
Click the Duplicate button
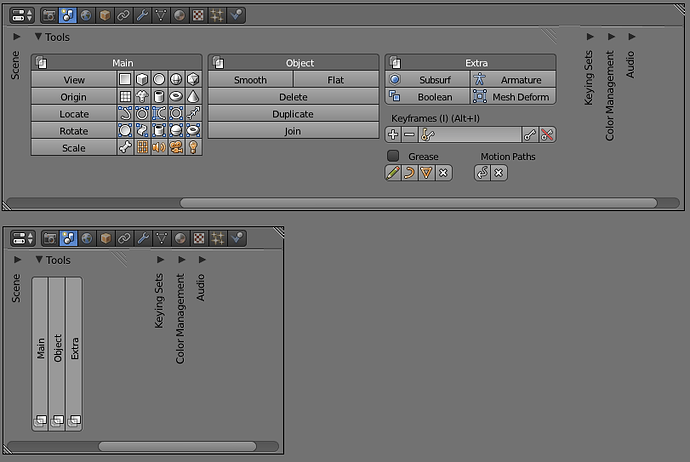coord(294,114)
